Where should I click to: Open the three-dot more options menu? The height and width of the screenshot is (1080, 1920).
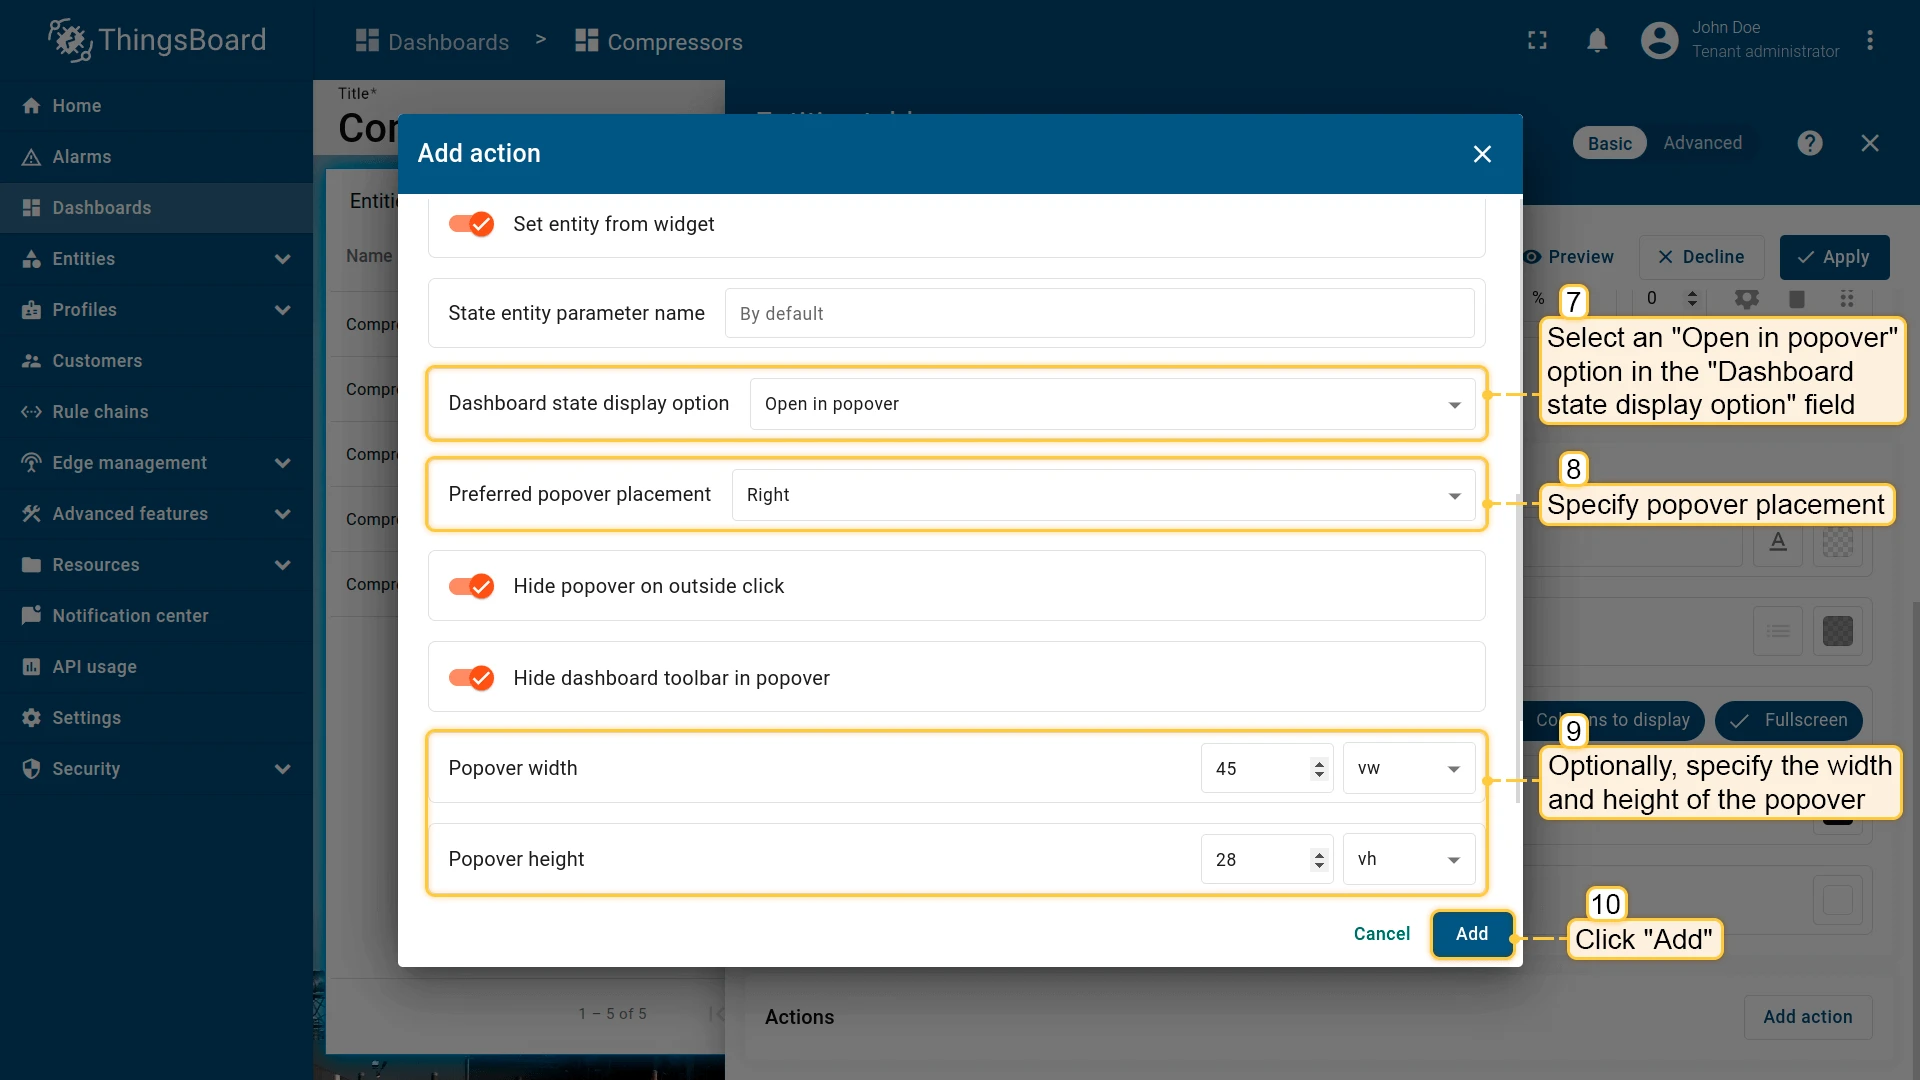tap(1869, 41)
